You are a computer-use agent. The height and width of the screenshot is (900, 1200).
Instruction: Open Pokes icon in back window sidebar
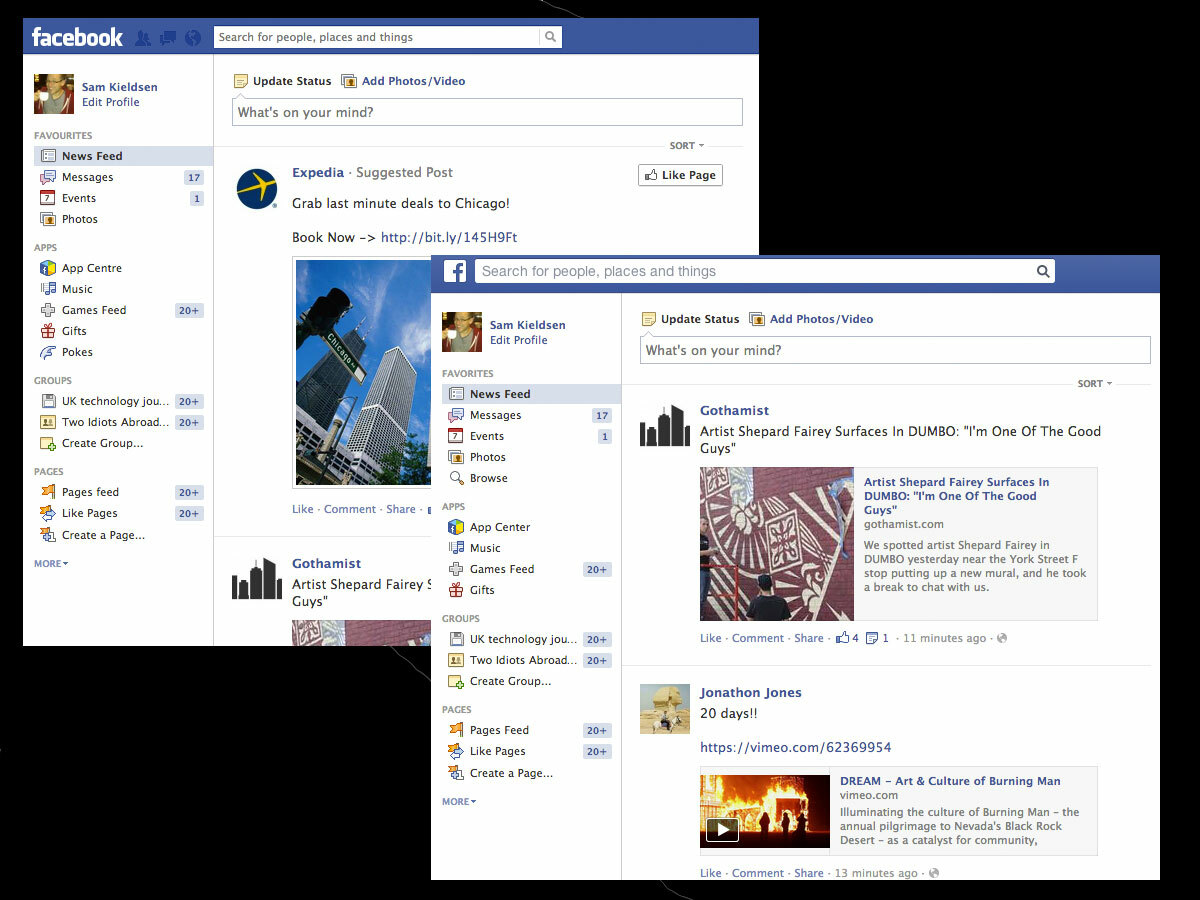click(48, 352)
